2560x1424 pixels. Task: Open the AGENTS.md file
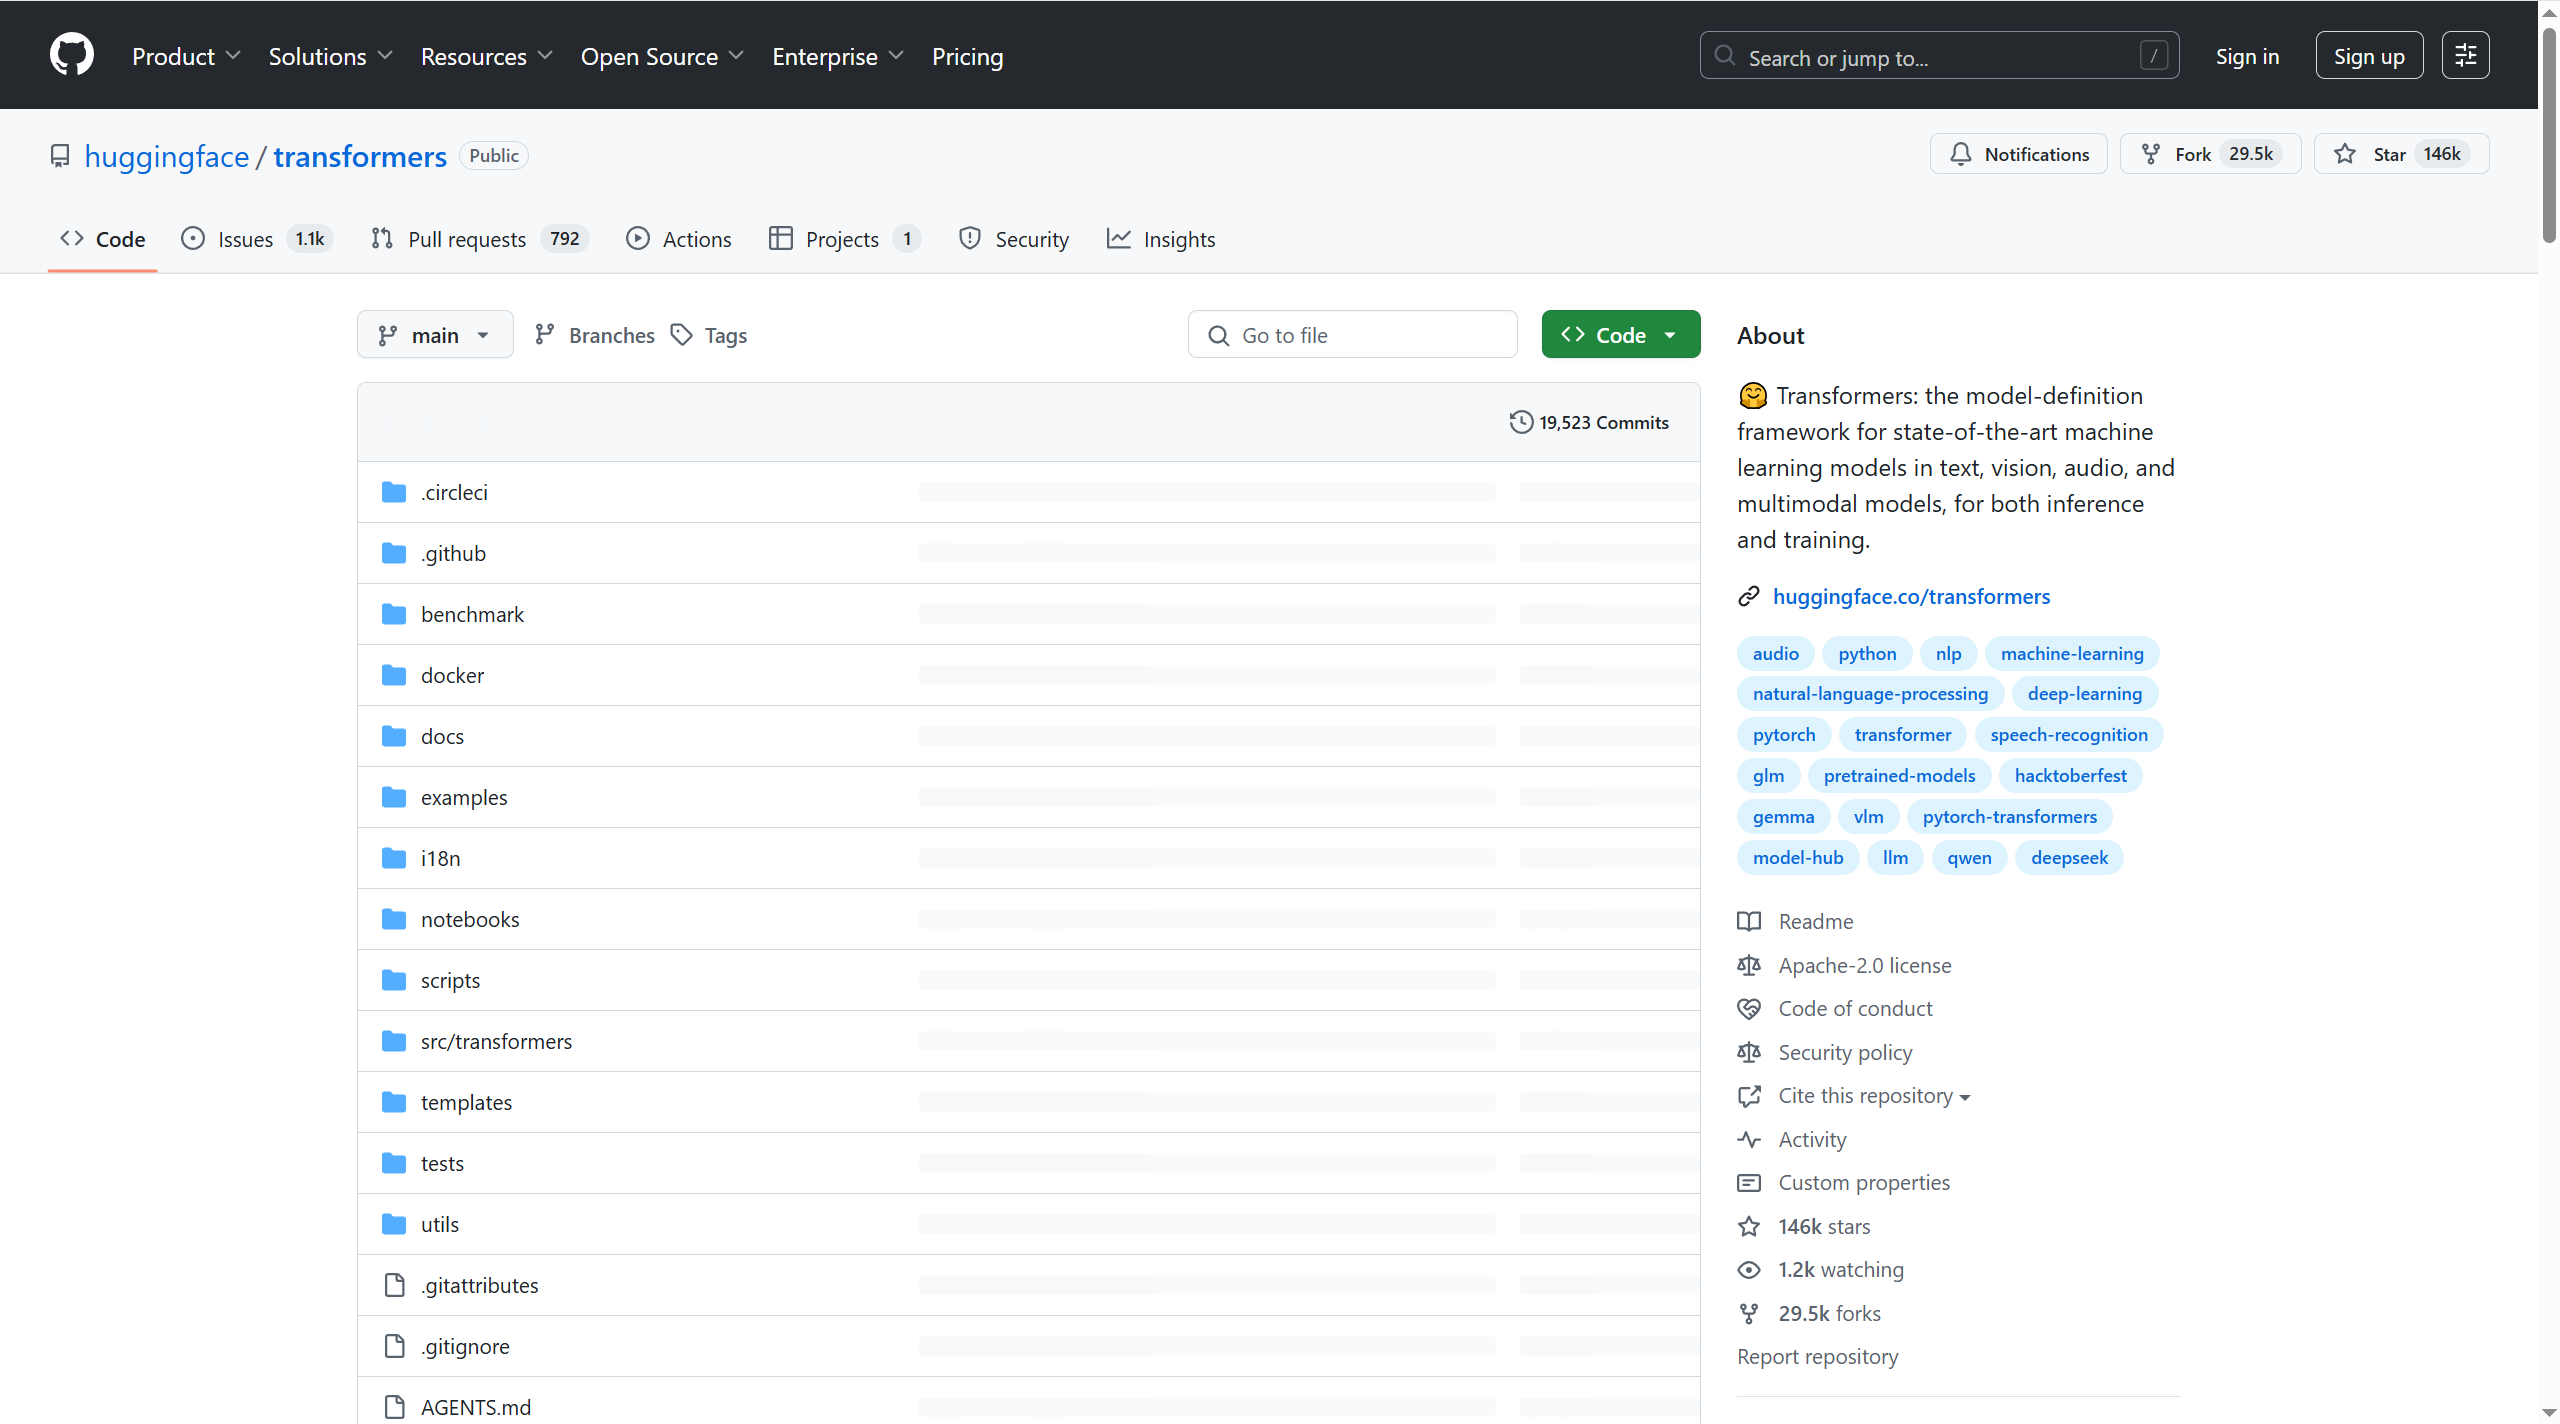coord(476,1407)
